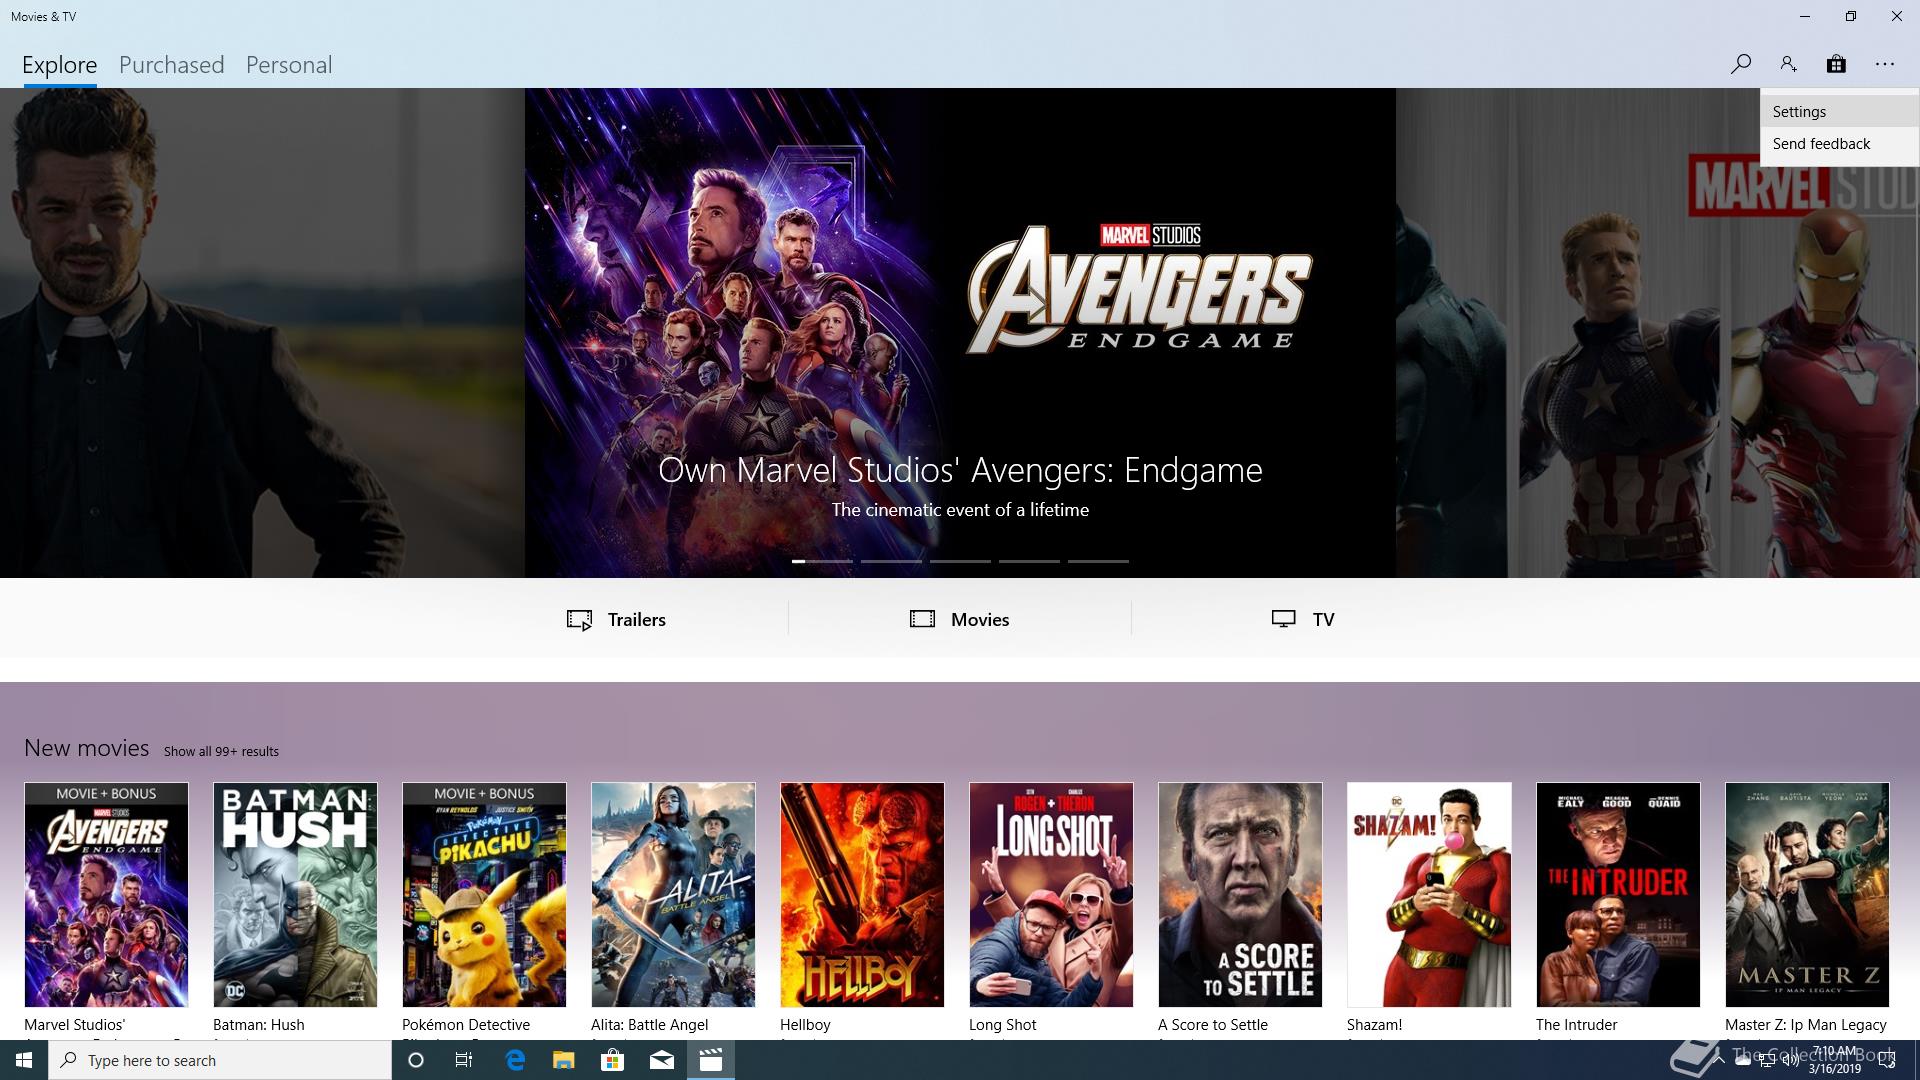
Task: Open A Score to Settle poster
Action: tap(1240, 894)
